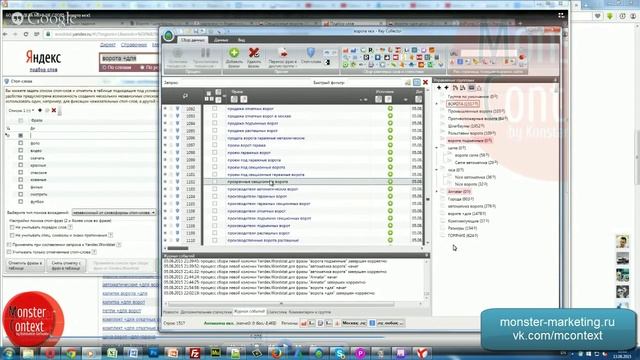Click the green plus Add phrases icon
This screenshot has width=640, height=360.
point(234,53)
